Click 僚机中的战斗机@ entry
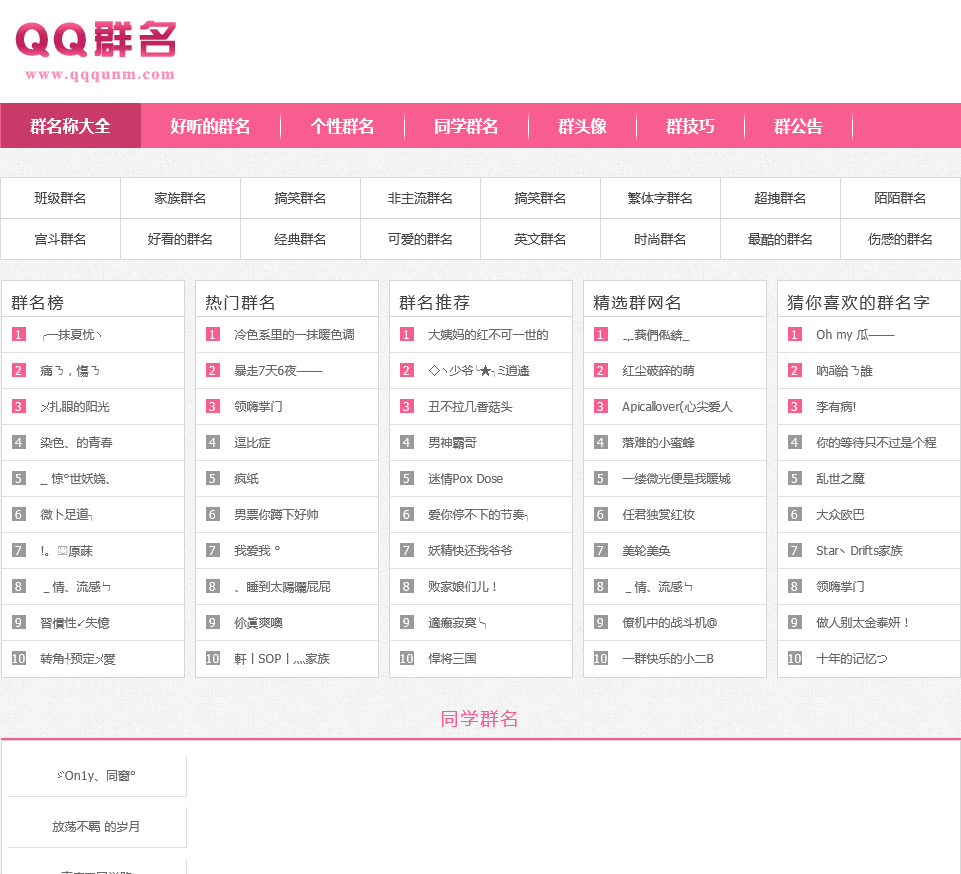This screenshot has width=961, height=874. pos(669,623)
